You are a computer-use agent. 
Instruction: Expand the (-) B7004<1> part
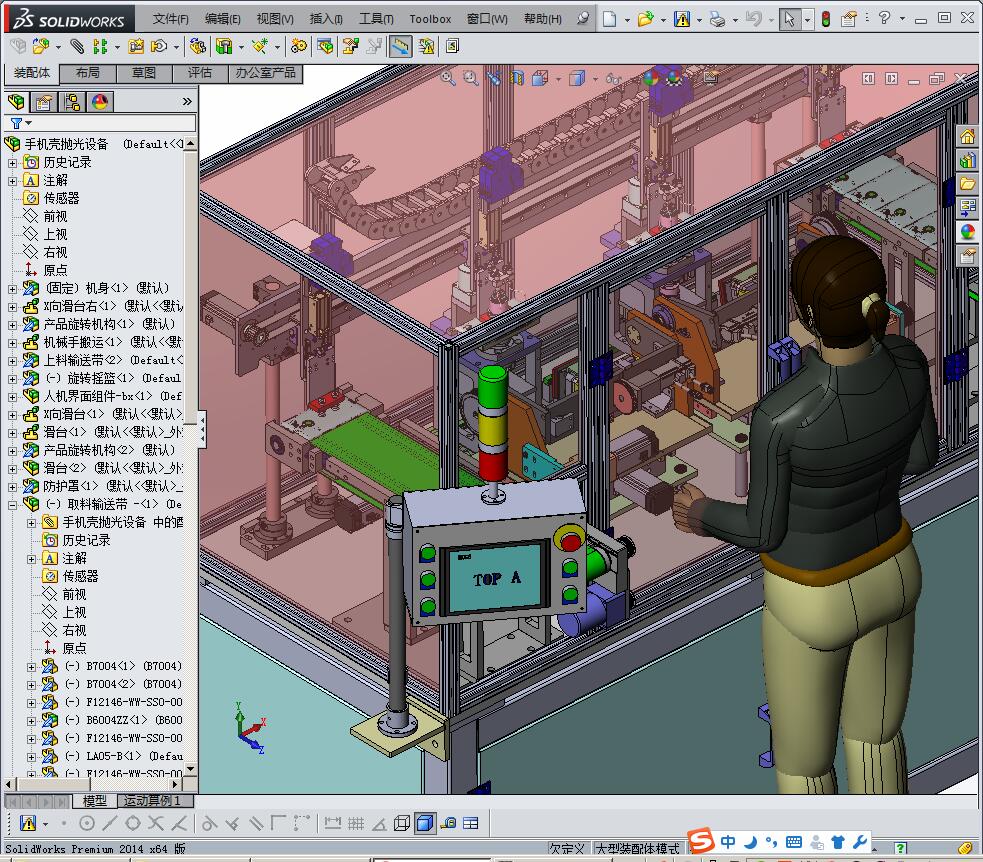click(x=31, y=667)
